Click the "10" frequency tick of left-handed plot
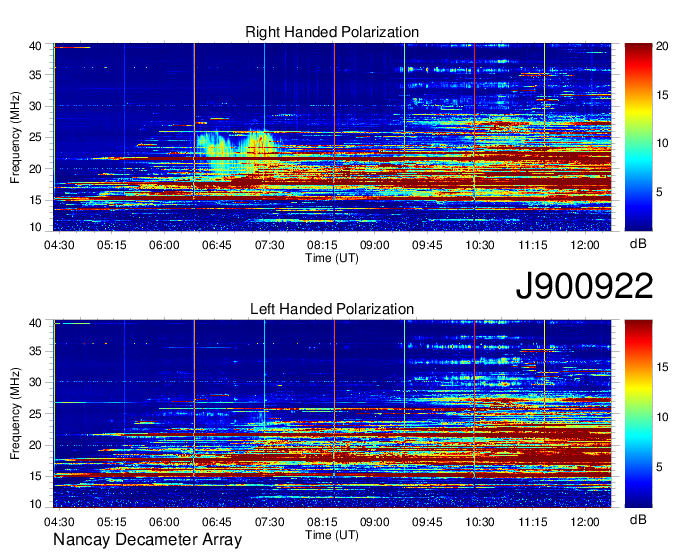 pyautogui.click(x=35, y=503)
